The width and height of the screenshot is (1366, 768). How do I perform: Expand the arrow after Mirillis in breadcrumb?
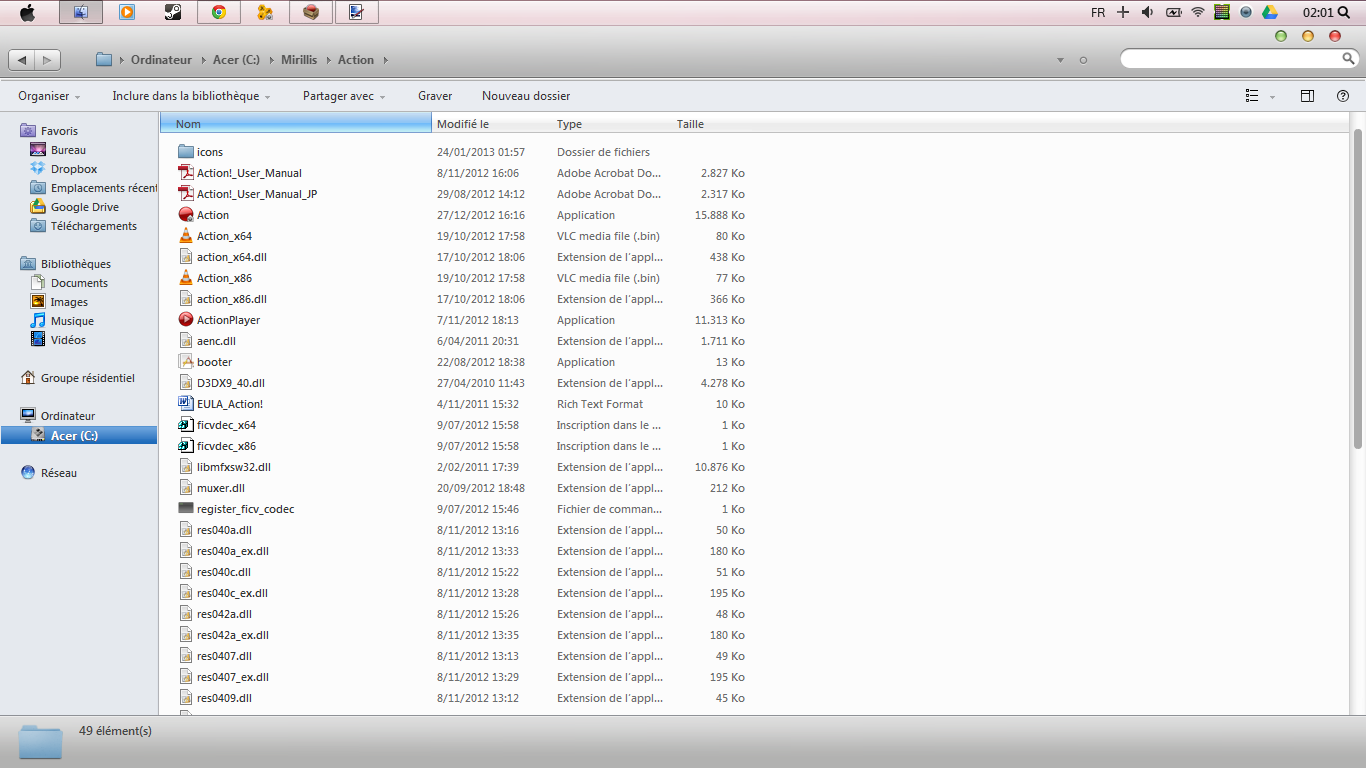[x=328, y=60]
